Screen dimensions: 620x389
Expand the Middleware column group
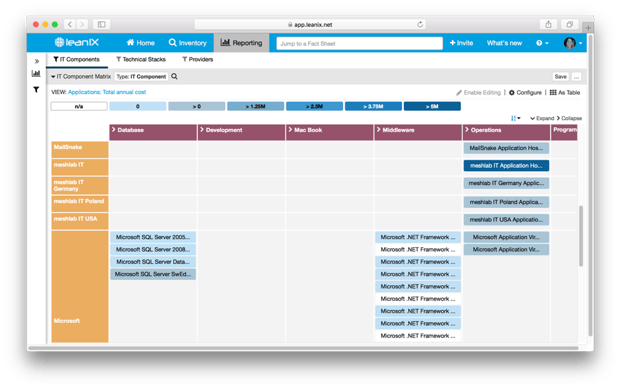379,130
